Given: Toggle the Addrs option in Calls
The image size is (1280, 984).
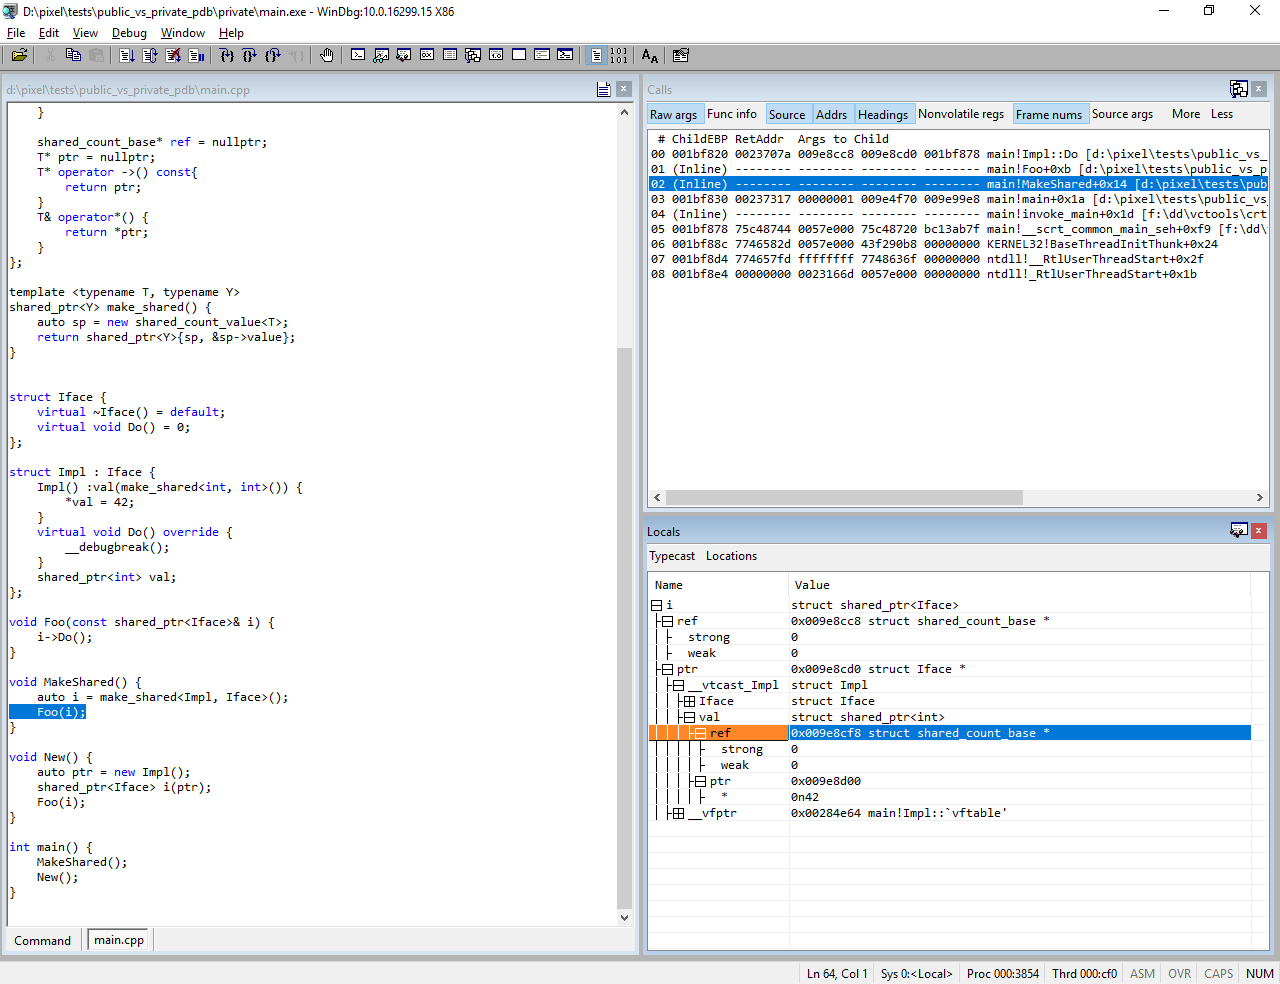Looking at the screenshot, I should click(x=831, y=115).
